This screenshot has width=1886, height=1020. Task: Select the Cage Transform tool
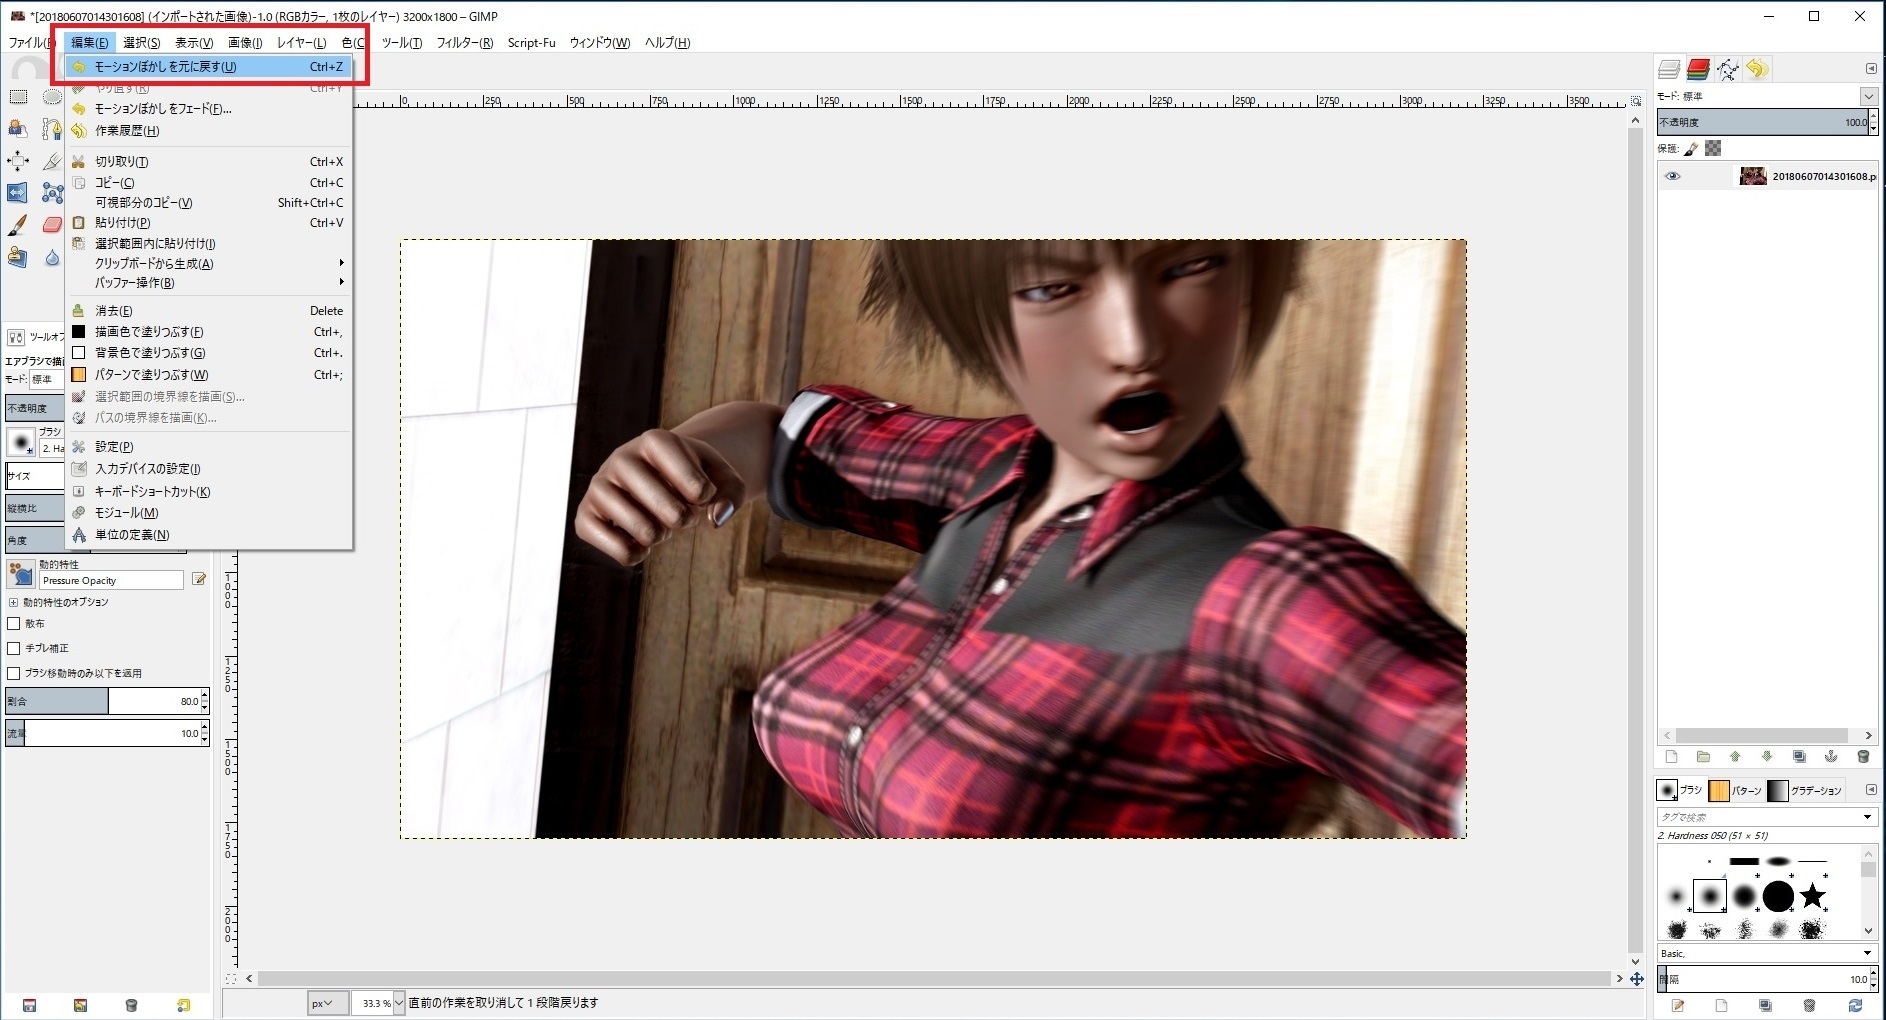point(52,193)
